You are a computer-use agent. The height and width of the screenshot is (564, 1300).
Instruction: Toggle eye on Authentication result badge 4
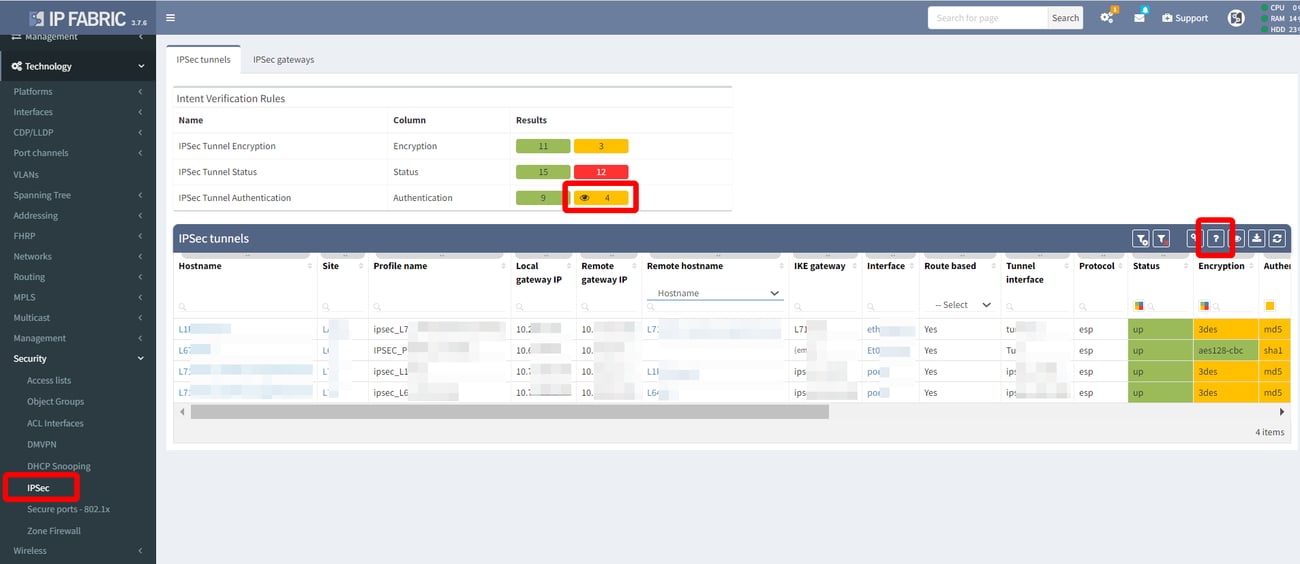585,198
